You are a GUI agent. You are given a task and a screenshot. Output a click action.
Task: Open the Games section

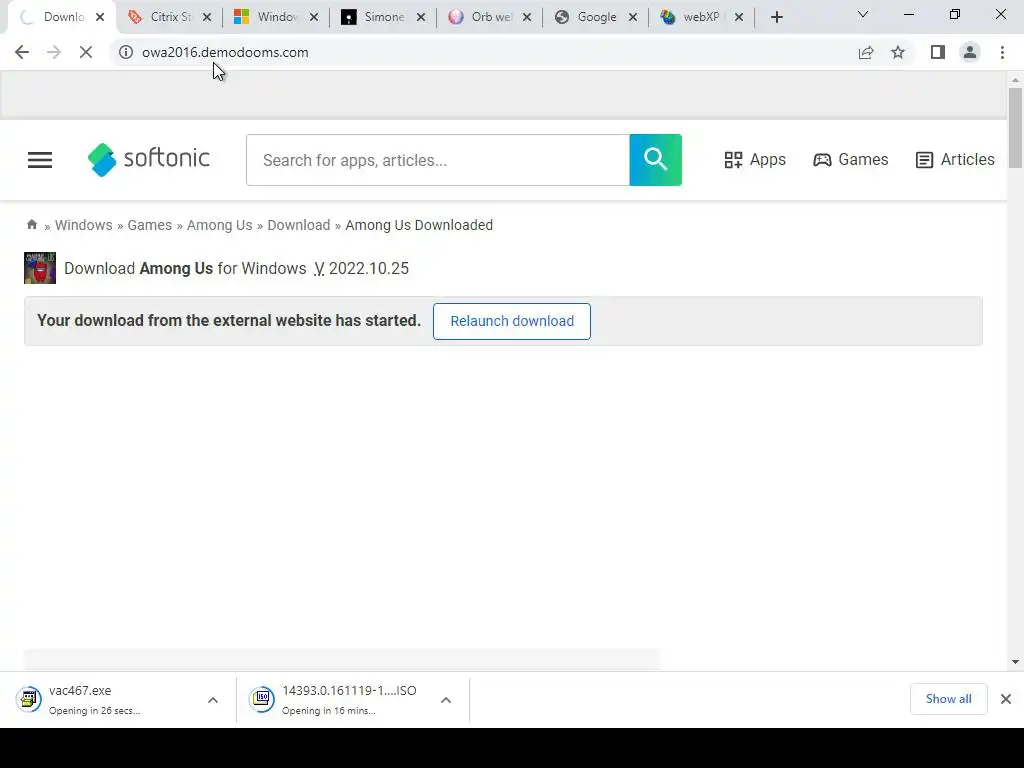click(850, 159)
